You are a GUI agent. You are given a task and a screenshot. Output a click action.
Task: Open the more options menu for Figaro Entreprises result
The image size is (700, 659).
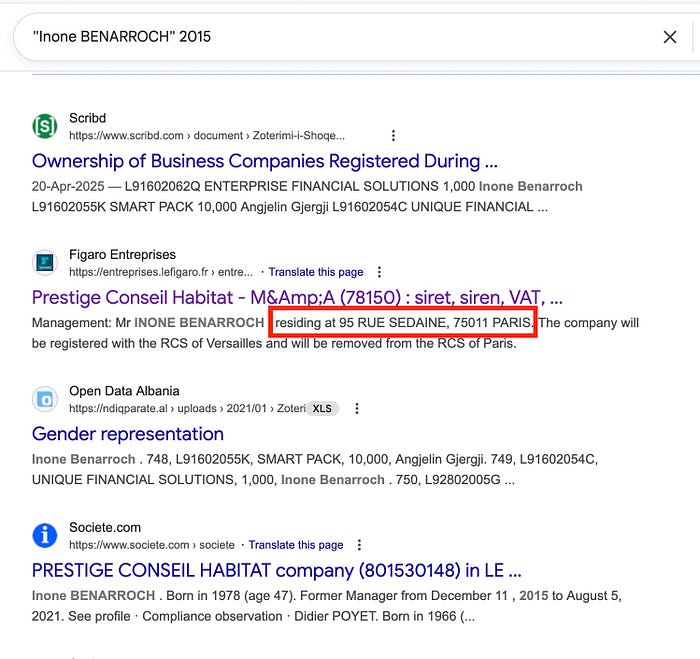click(x=379, y=272)
